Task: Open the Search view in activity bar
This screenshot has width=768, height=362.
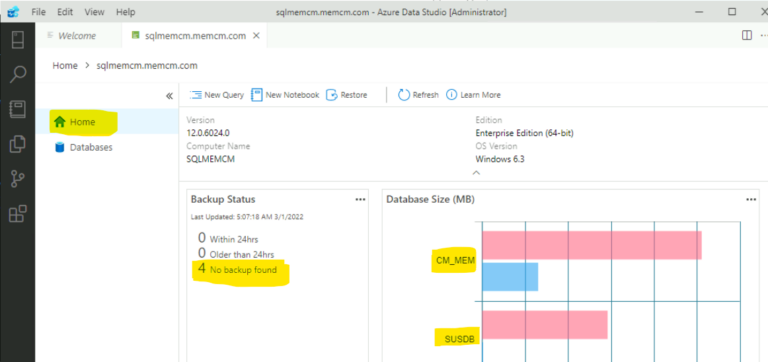Action: click(18, 74)
